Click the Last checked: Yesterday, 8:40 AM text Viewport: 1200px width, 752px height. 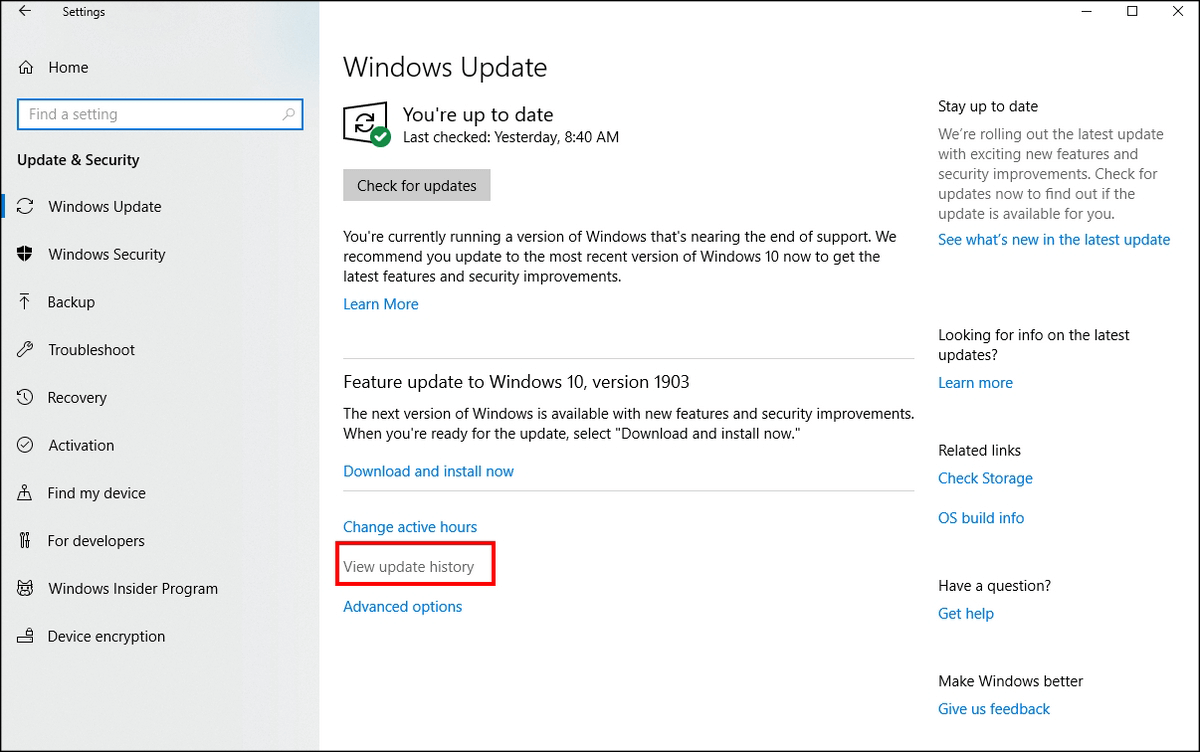pyautogui.click(x=511, y=137)
